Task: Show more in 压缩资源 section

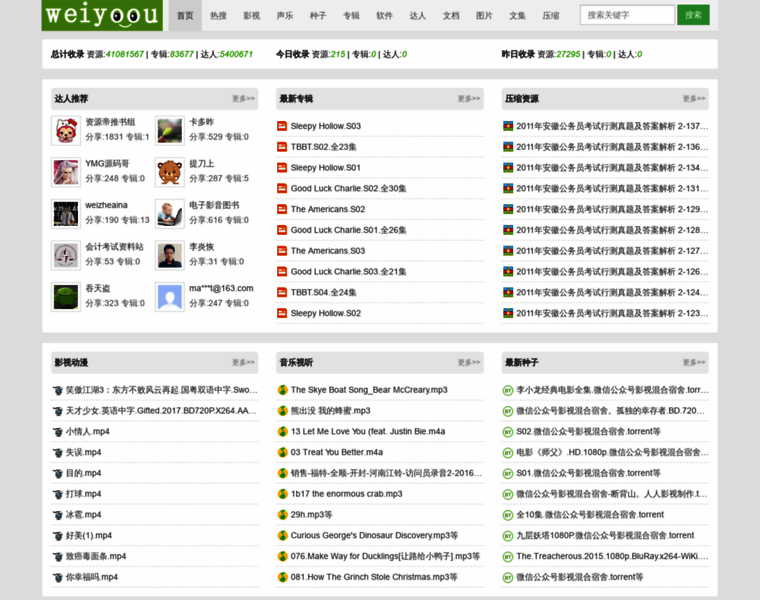Action: (x=694, y=99)
